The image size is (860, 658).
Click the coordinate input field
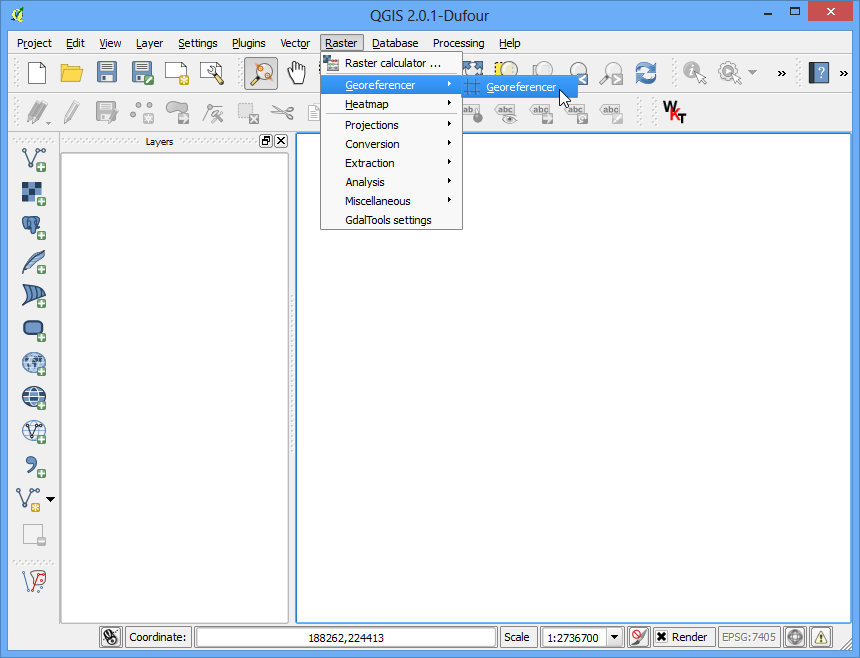point(346,637)
